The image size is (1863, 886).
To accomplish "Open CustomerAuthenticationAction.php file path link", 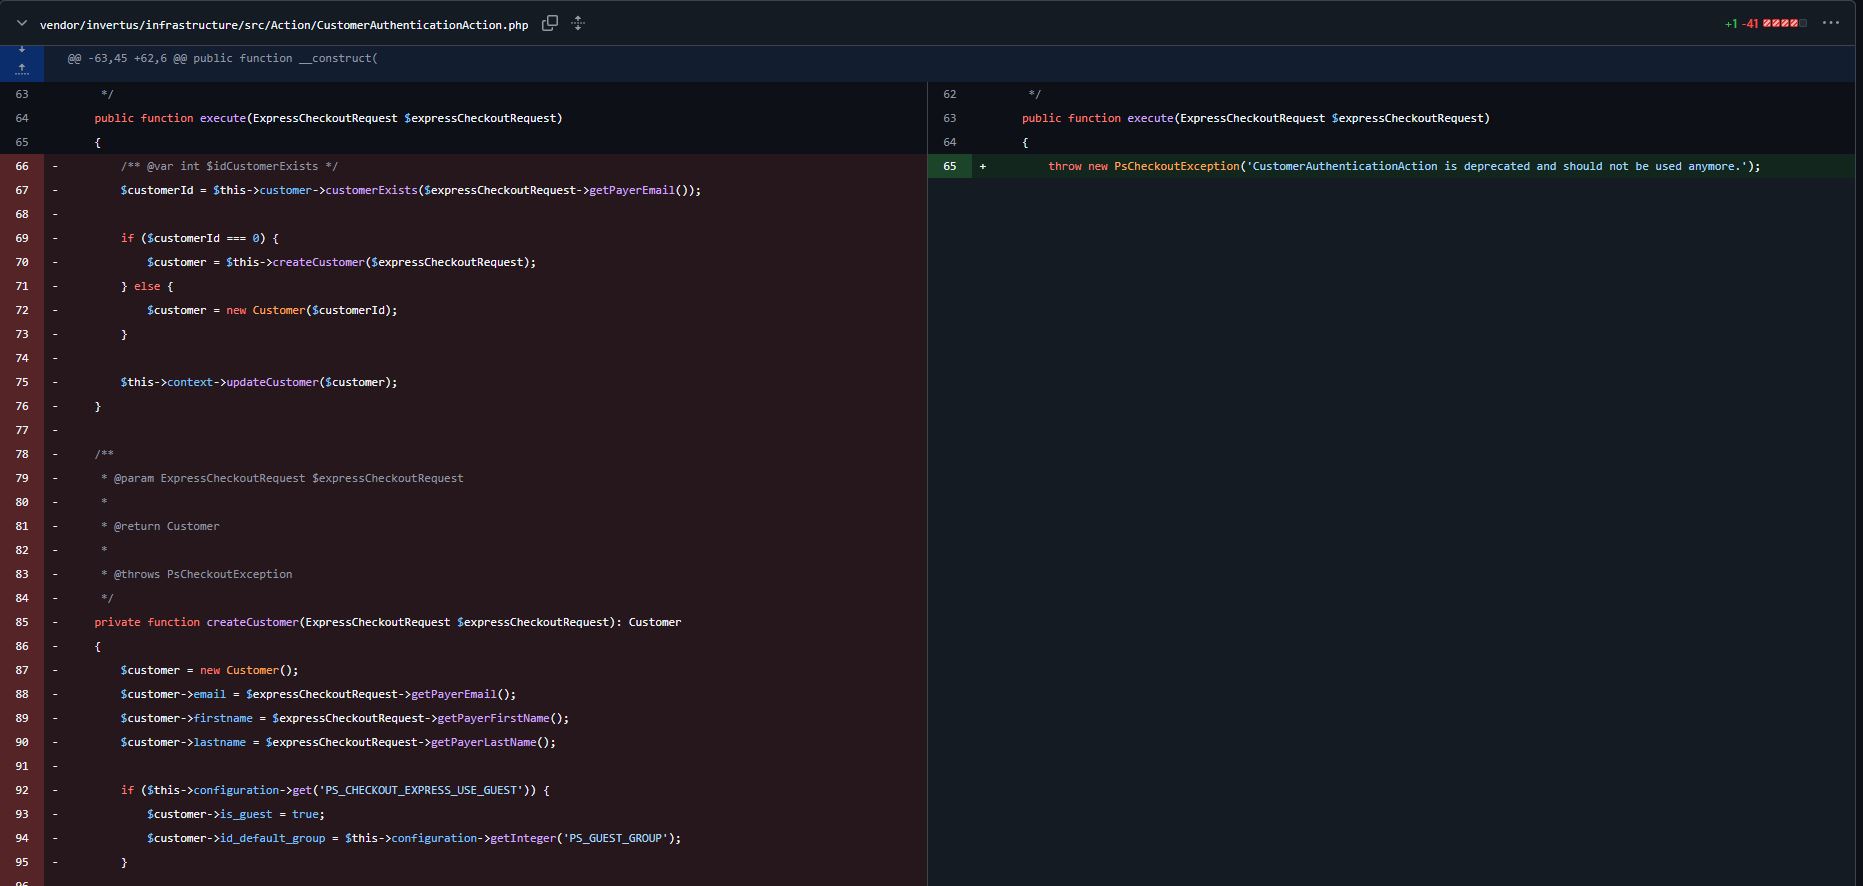I will (284, 24).
